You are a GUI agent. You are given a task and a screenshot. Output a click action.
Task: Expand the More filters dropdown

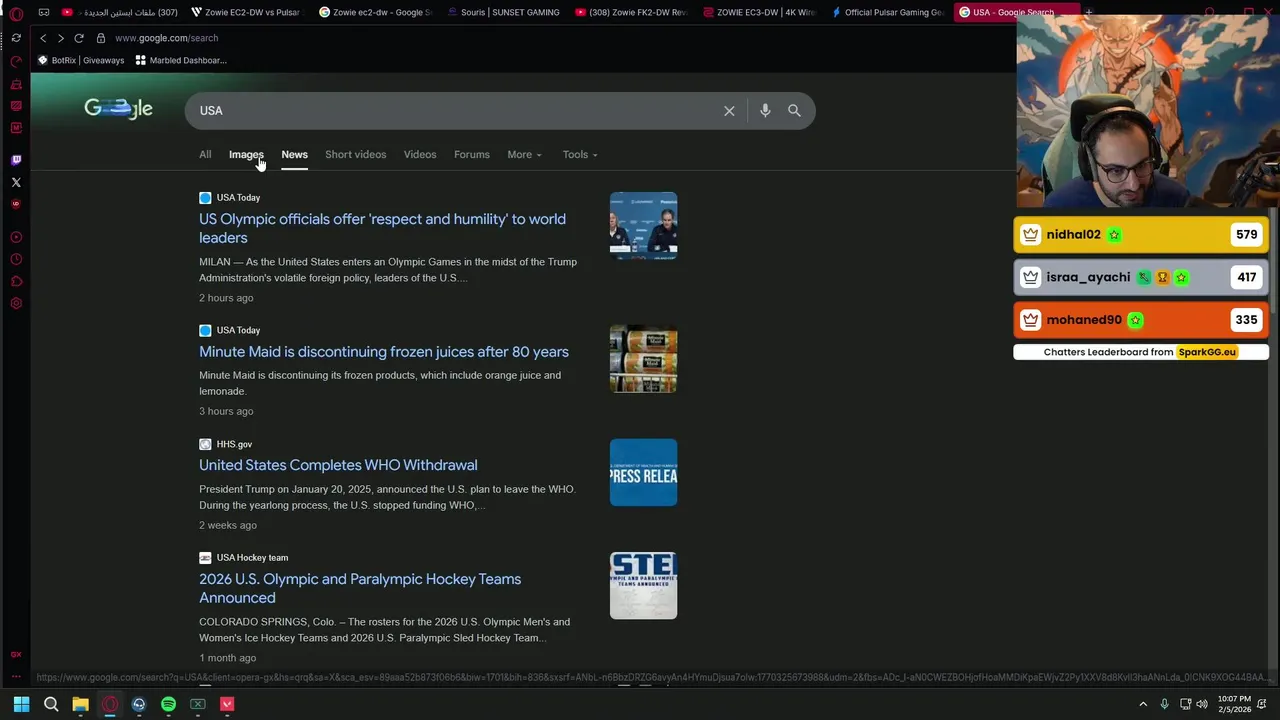tap(524, 155)
